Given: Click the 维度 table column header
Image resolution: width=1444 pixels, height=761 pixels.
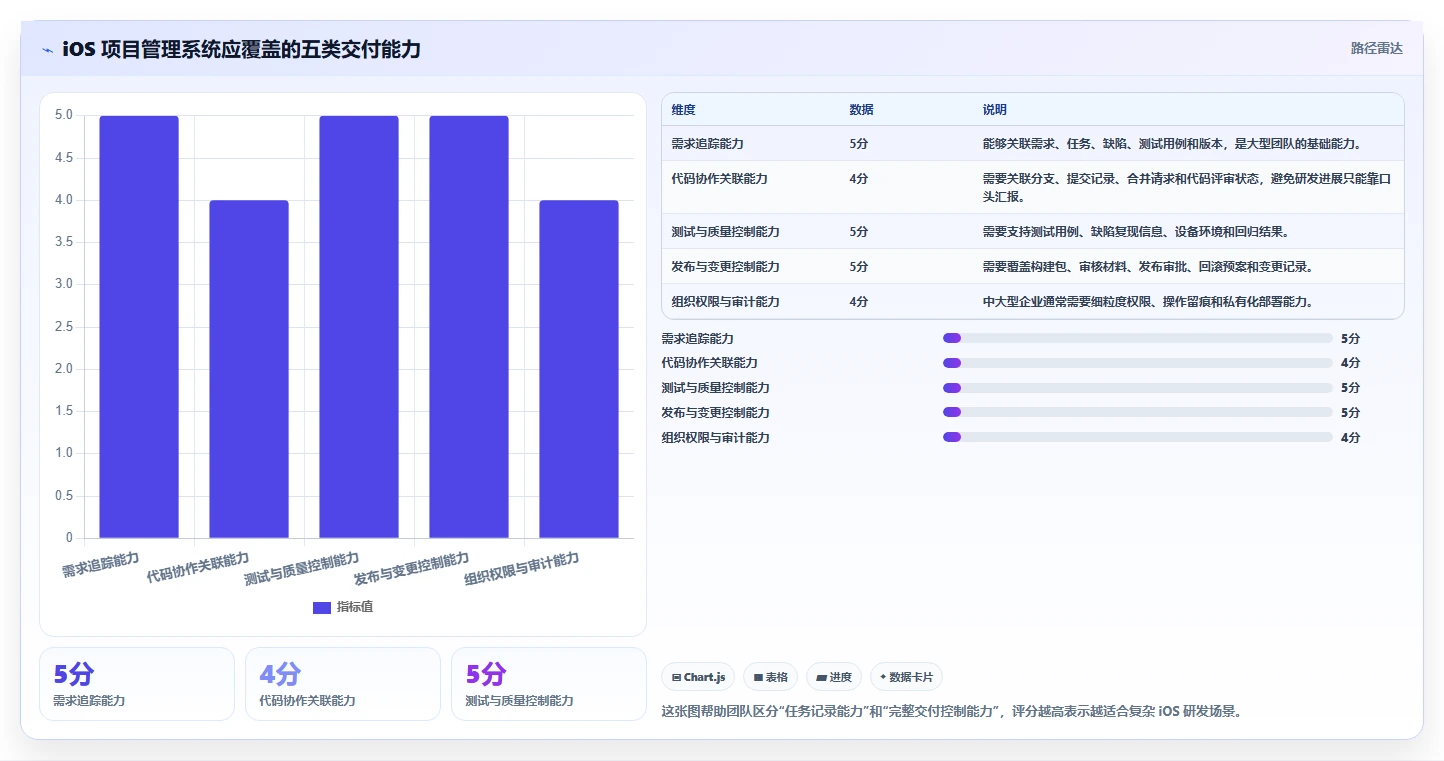Looking at the screenshot, I should (x=684, y=110).
